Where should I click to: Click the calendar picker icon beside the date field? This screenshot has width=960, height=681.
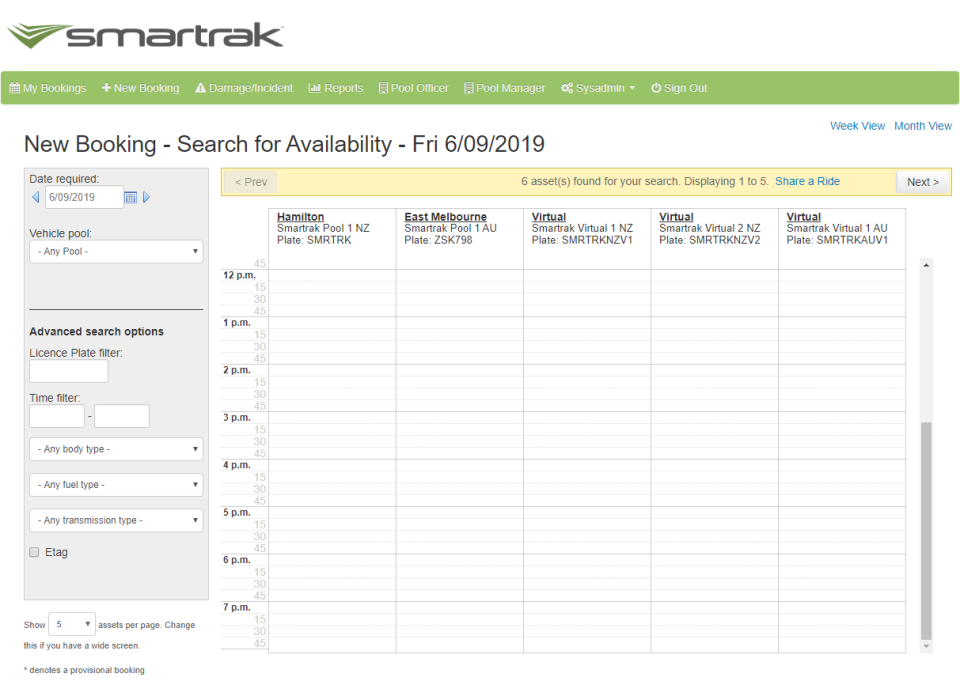point(130,197)
